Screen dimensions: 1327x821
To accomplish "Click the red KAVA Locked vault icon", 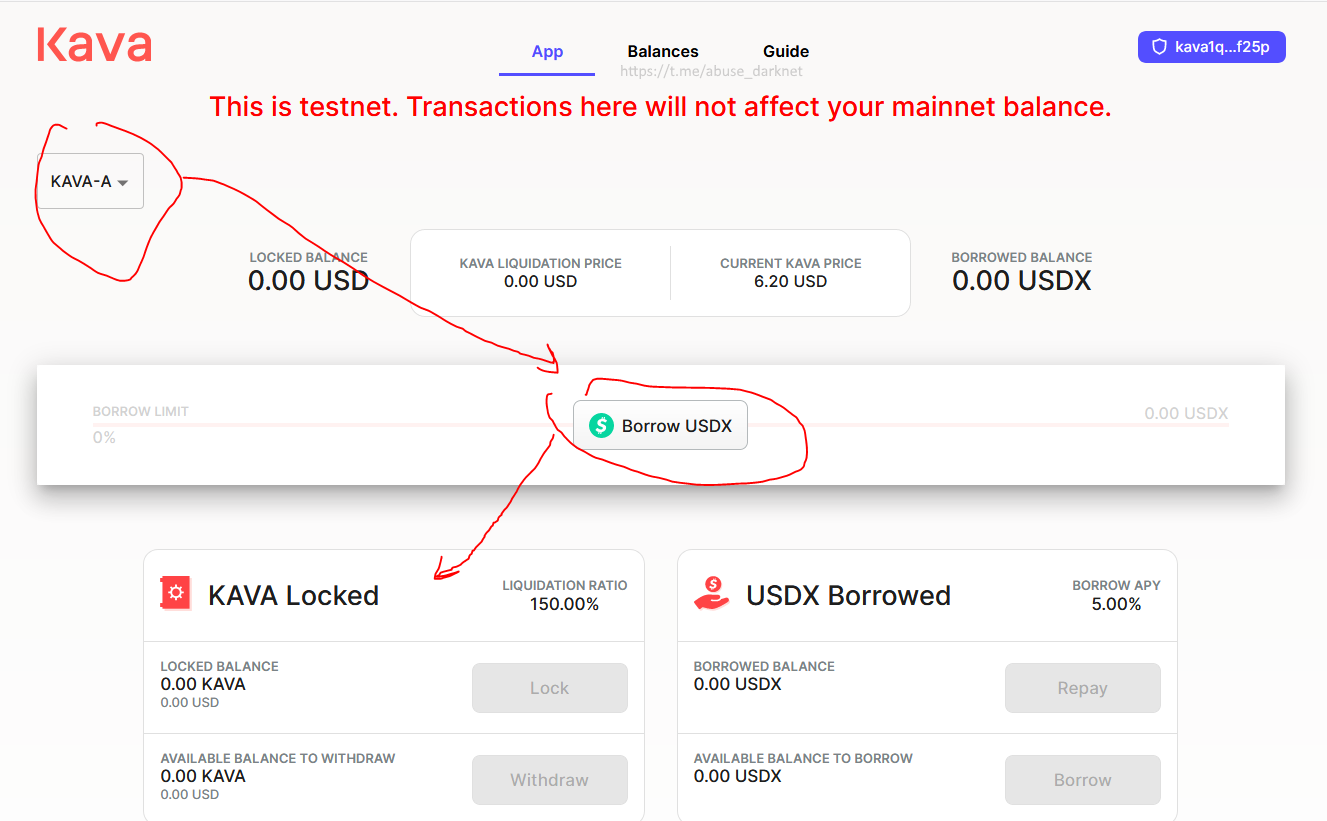I will (176, 593).
